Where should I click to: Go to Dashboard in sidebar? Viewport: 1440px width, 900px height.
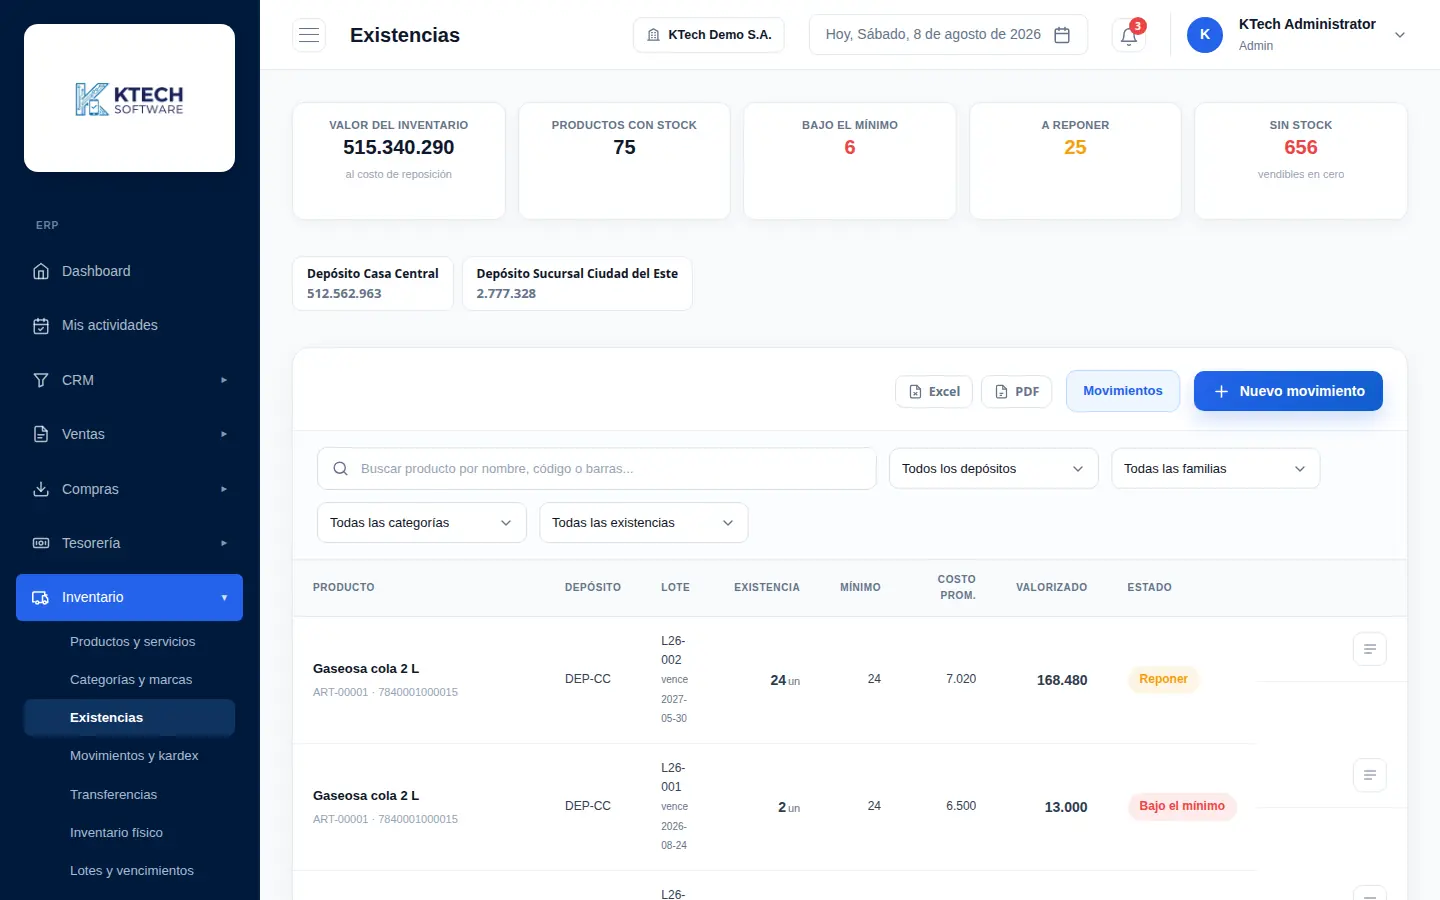[x=129, y=271]
